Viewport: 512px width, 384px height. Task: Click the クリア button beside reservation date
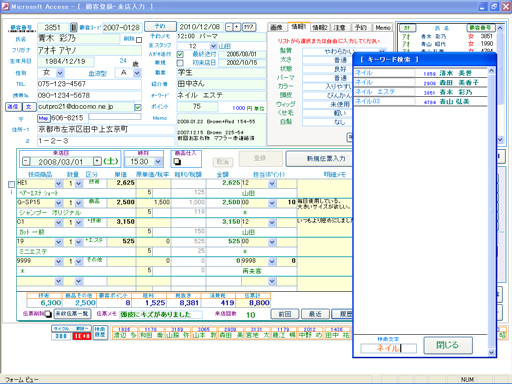point(249,27)
